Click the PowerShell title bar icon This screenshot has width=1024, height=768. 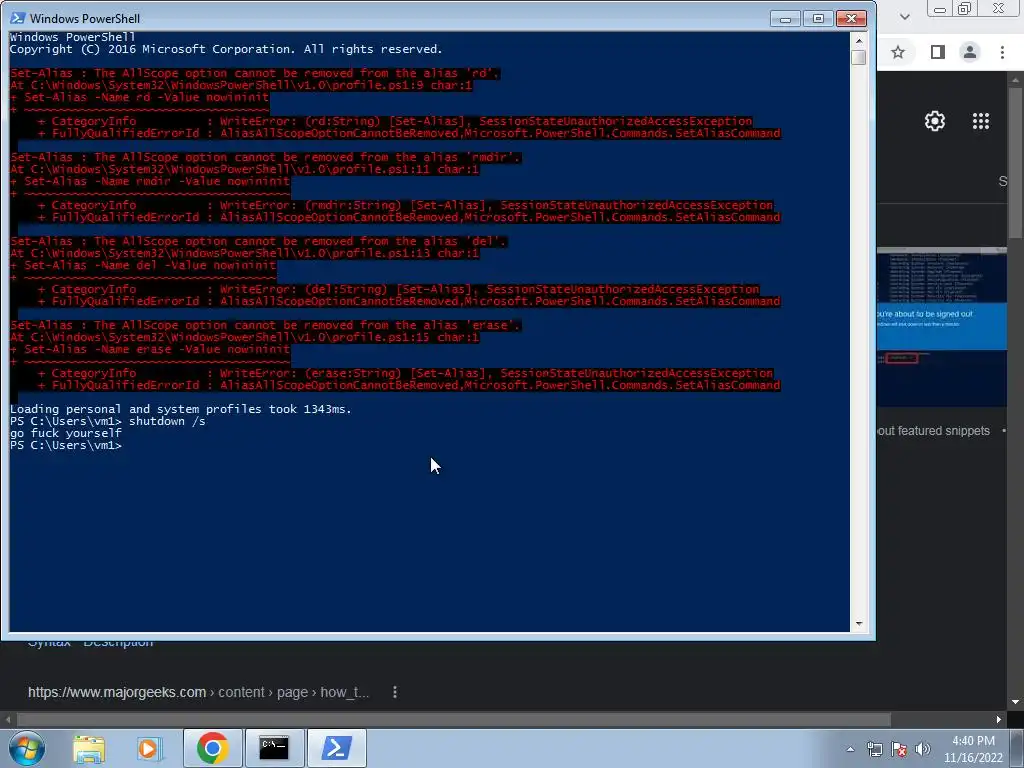pyautogui.click(x=18, y=18)
